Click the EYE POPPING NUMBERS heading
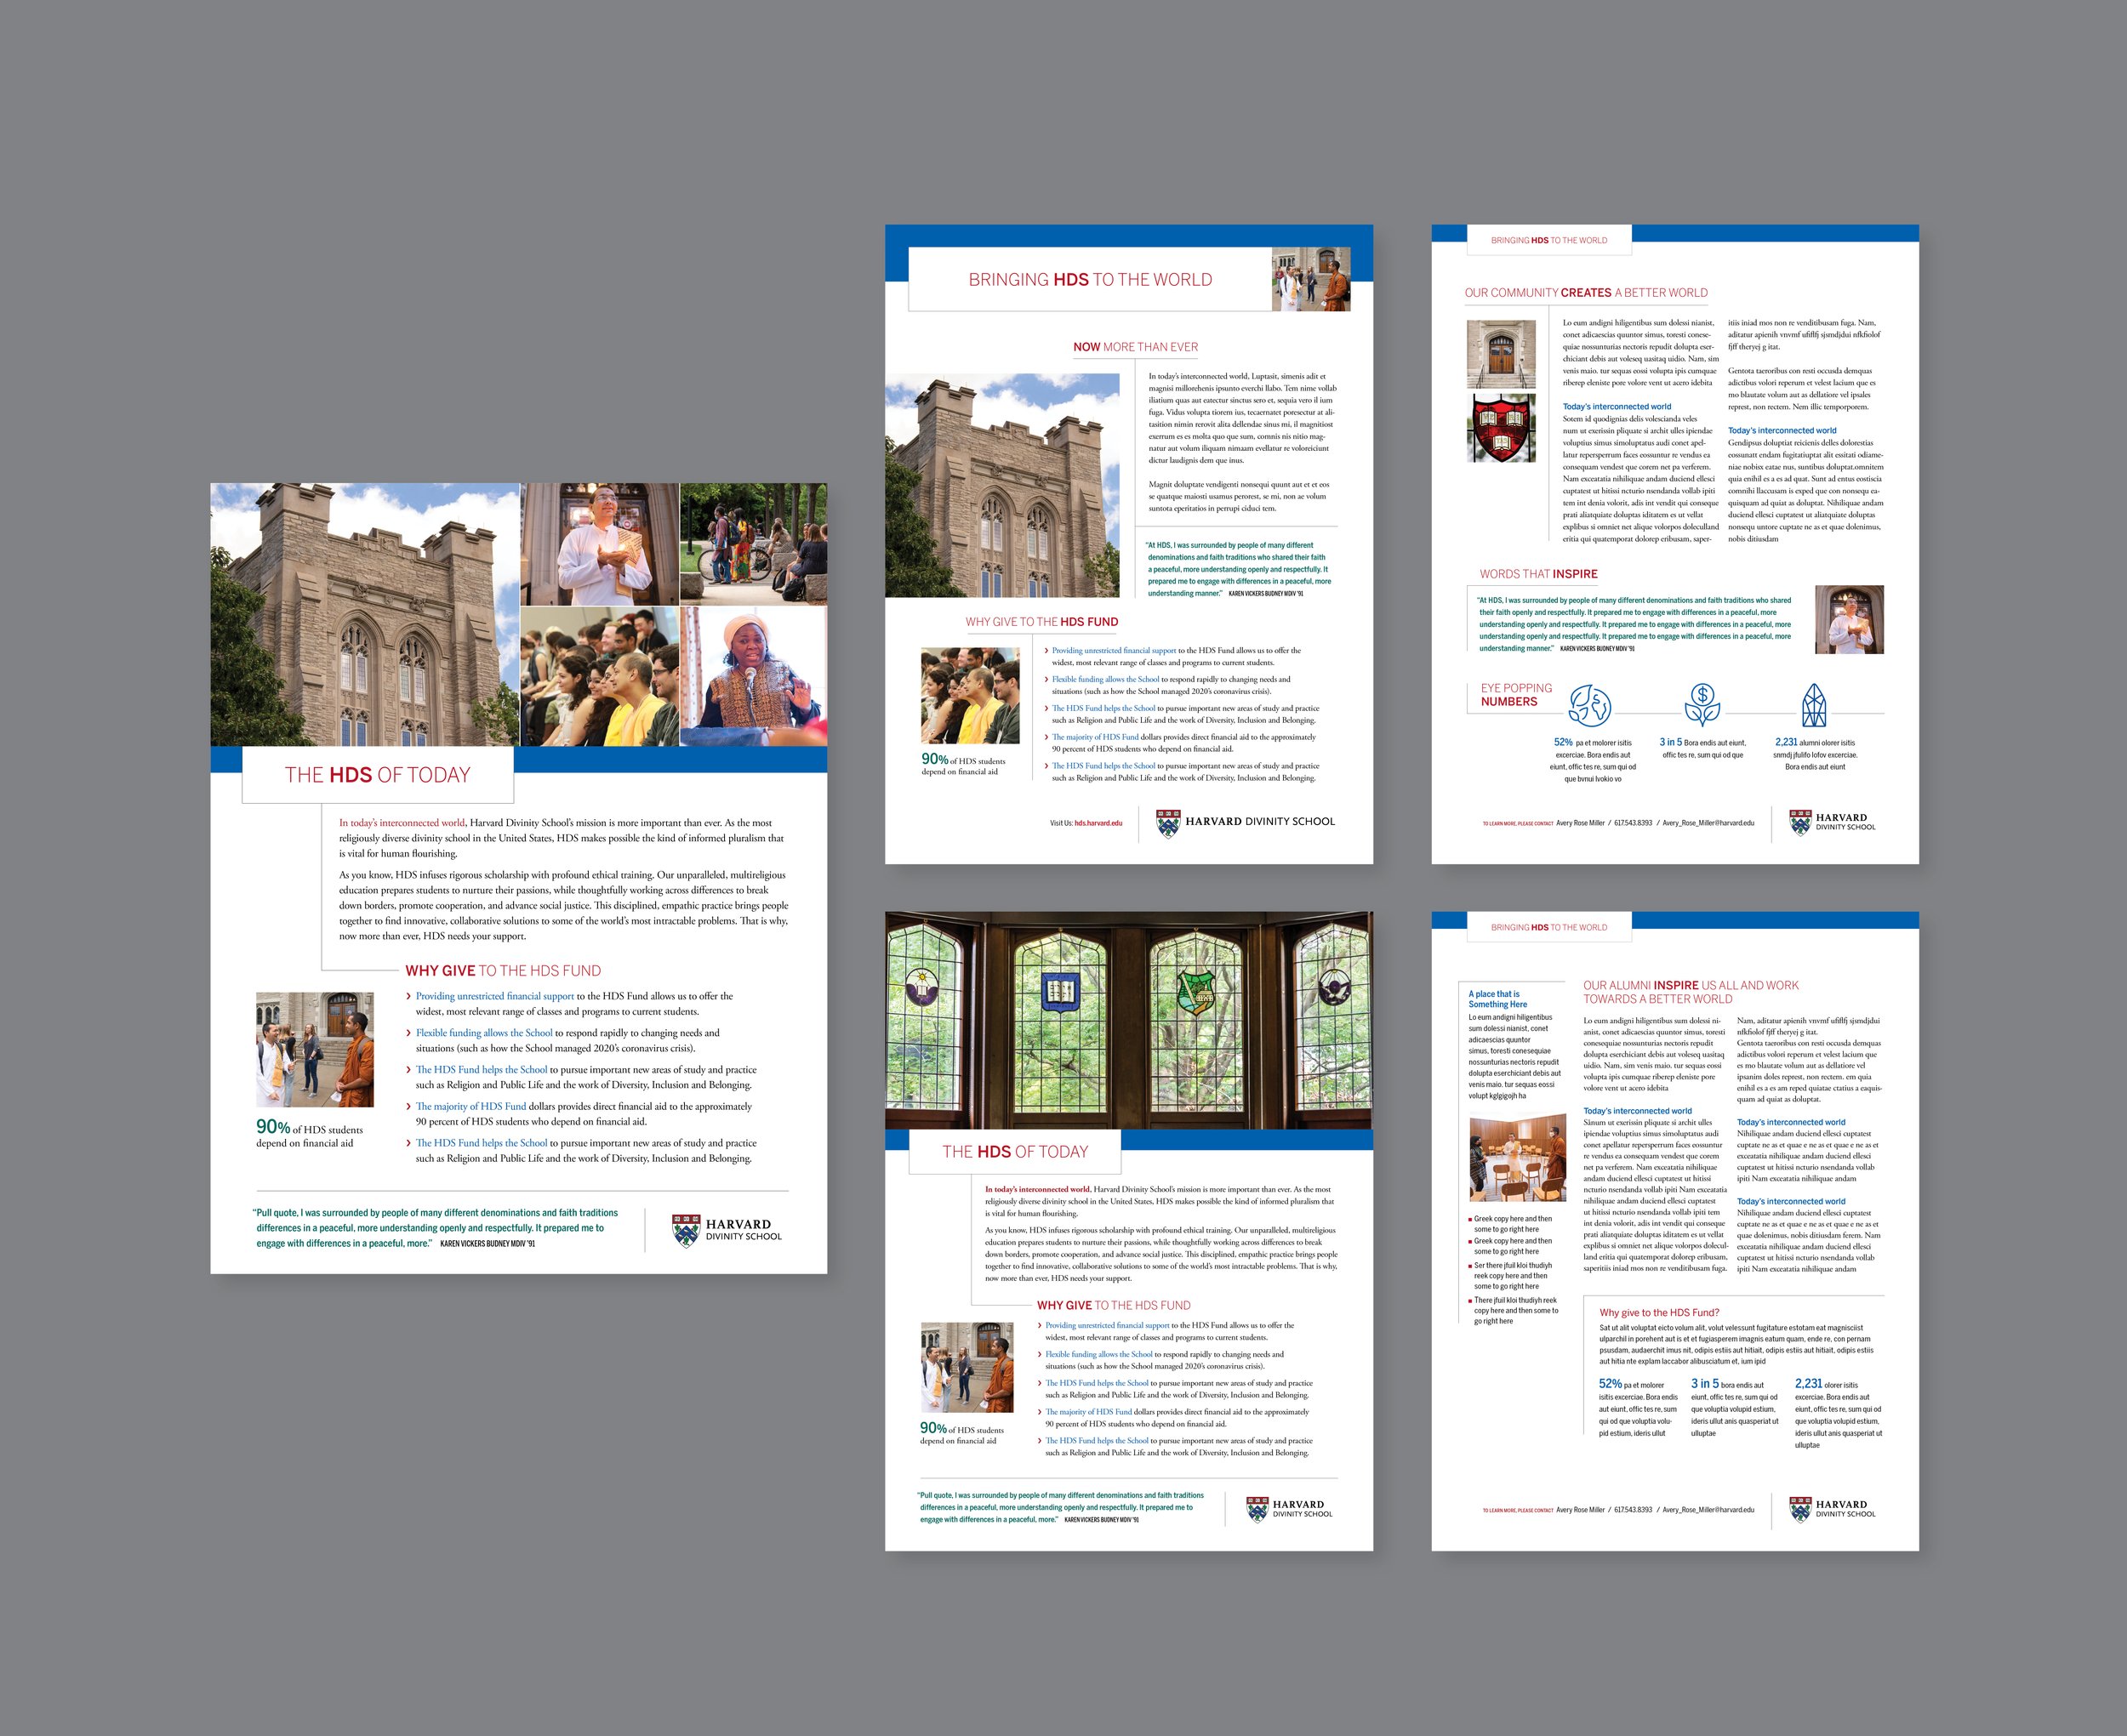Viewport: 2127px width, 1736px height. 1516,695
